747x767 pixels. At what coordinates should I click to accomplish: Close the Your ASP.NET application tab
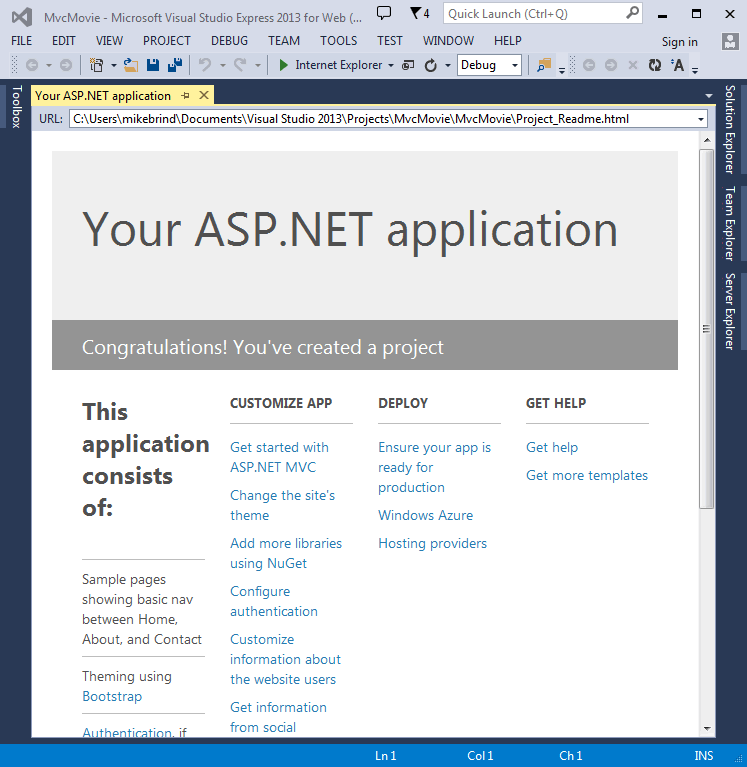[204, 95]
